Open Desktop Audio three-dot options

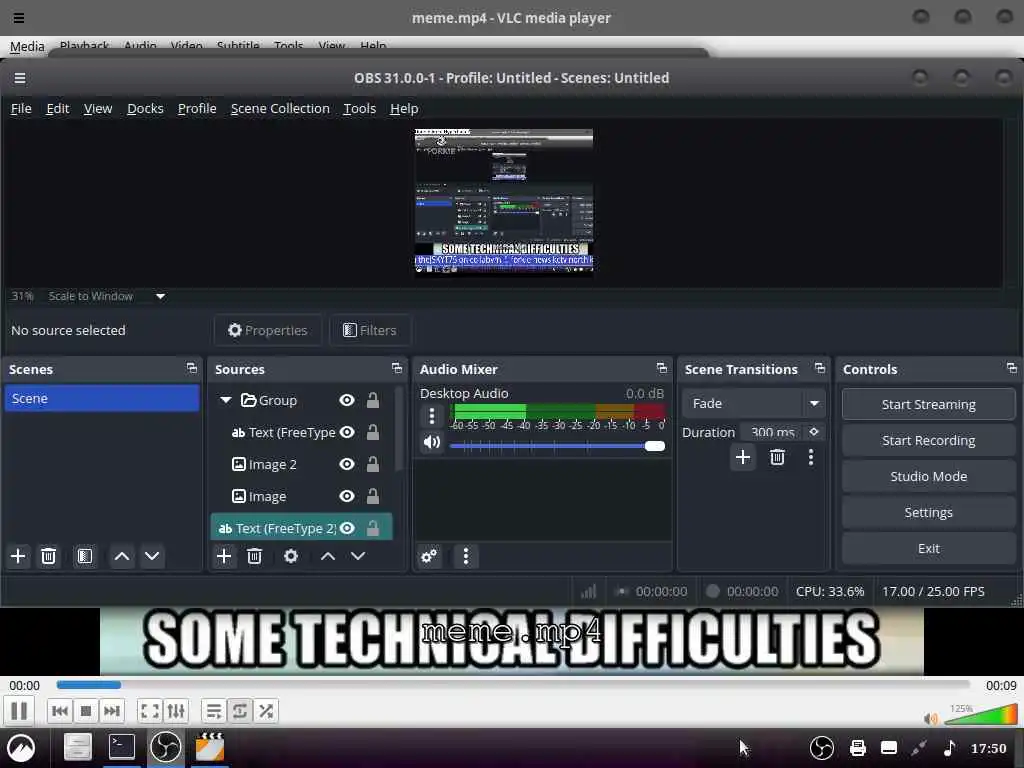432,416
